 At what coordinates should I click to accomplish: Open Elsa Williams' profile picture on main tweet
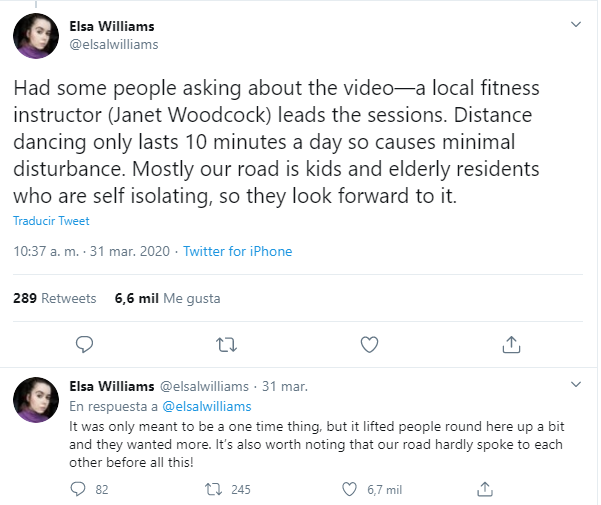click(x=35, y=36)
